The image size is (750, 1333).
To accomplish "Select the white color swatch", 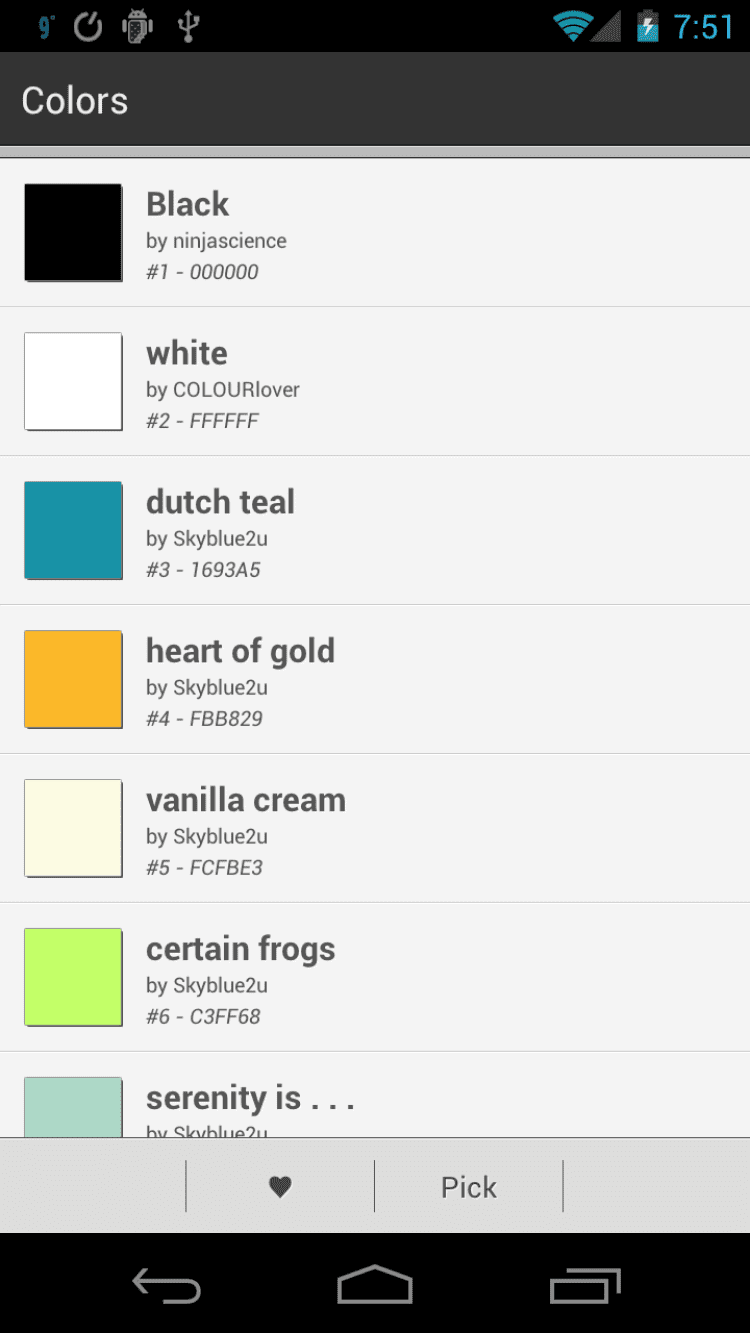I will (73, 381).
